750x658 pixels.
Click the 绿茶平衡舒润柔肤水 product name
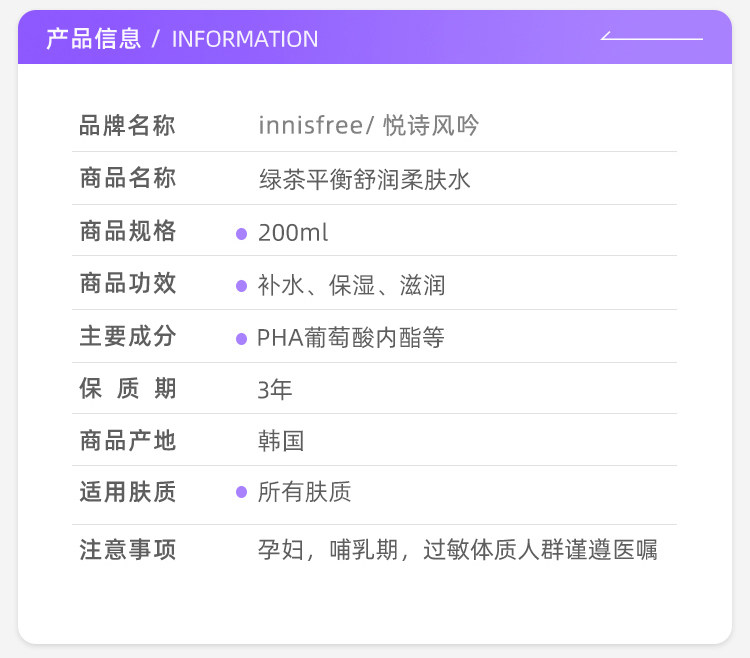[364, 180]
